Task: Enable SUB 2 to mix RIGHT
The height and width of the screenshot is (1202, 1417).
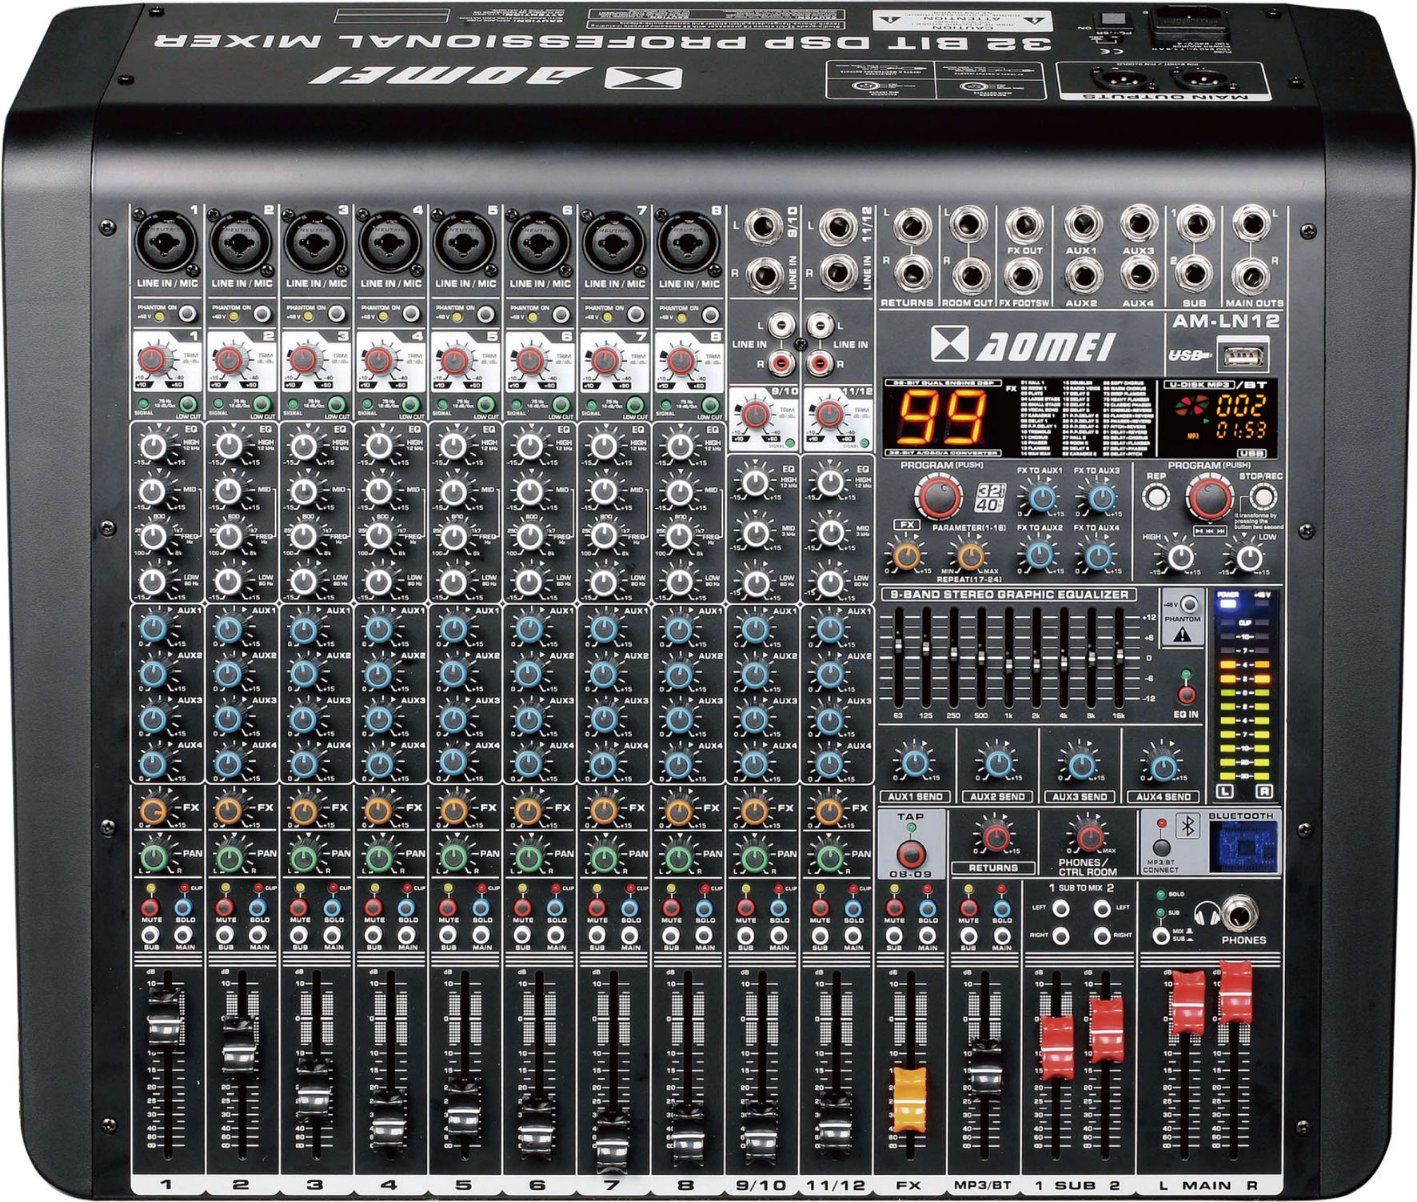Action: tap(1102, 936)
